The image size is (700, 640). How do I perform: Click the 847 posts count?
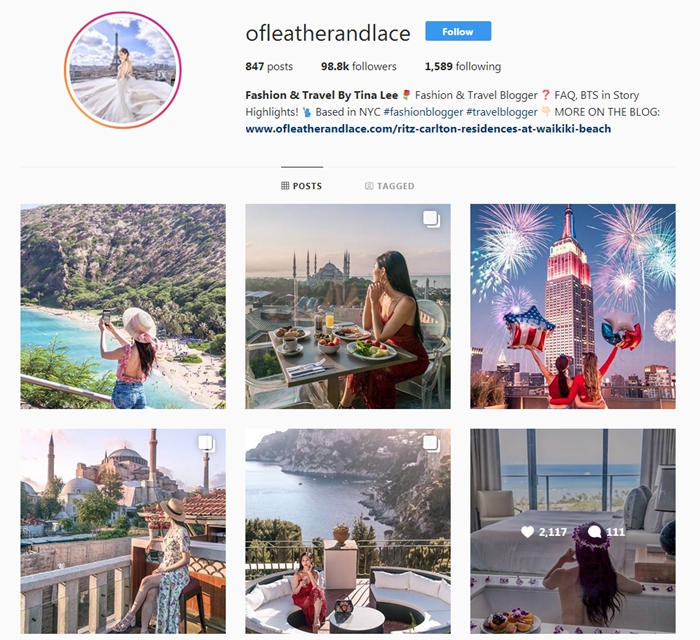point(269,66)
